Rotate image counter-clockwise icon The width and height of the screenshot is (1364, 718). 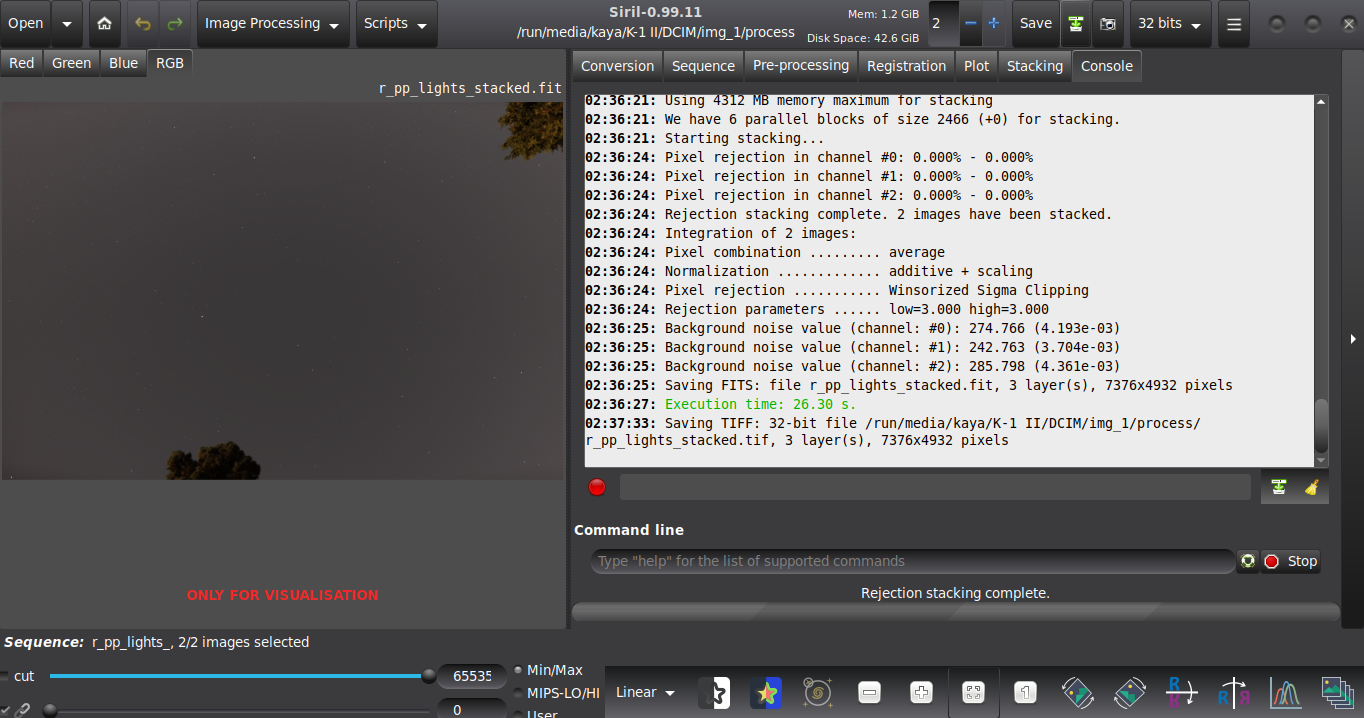pos(1077,692)
